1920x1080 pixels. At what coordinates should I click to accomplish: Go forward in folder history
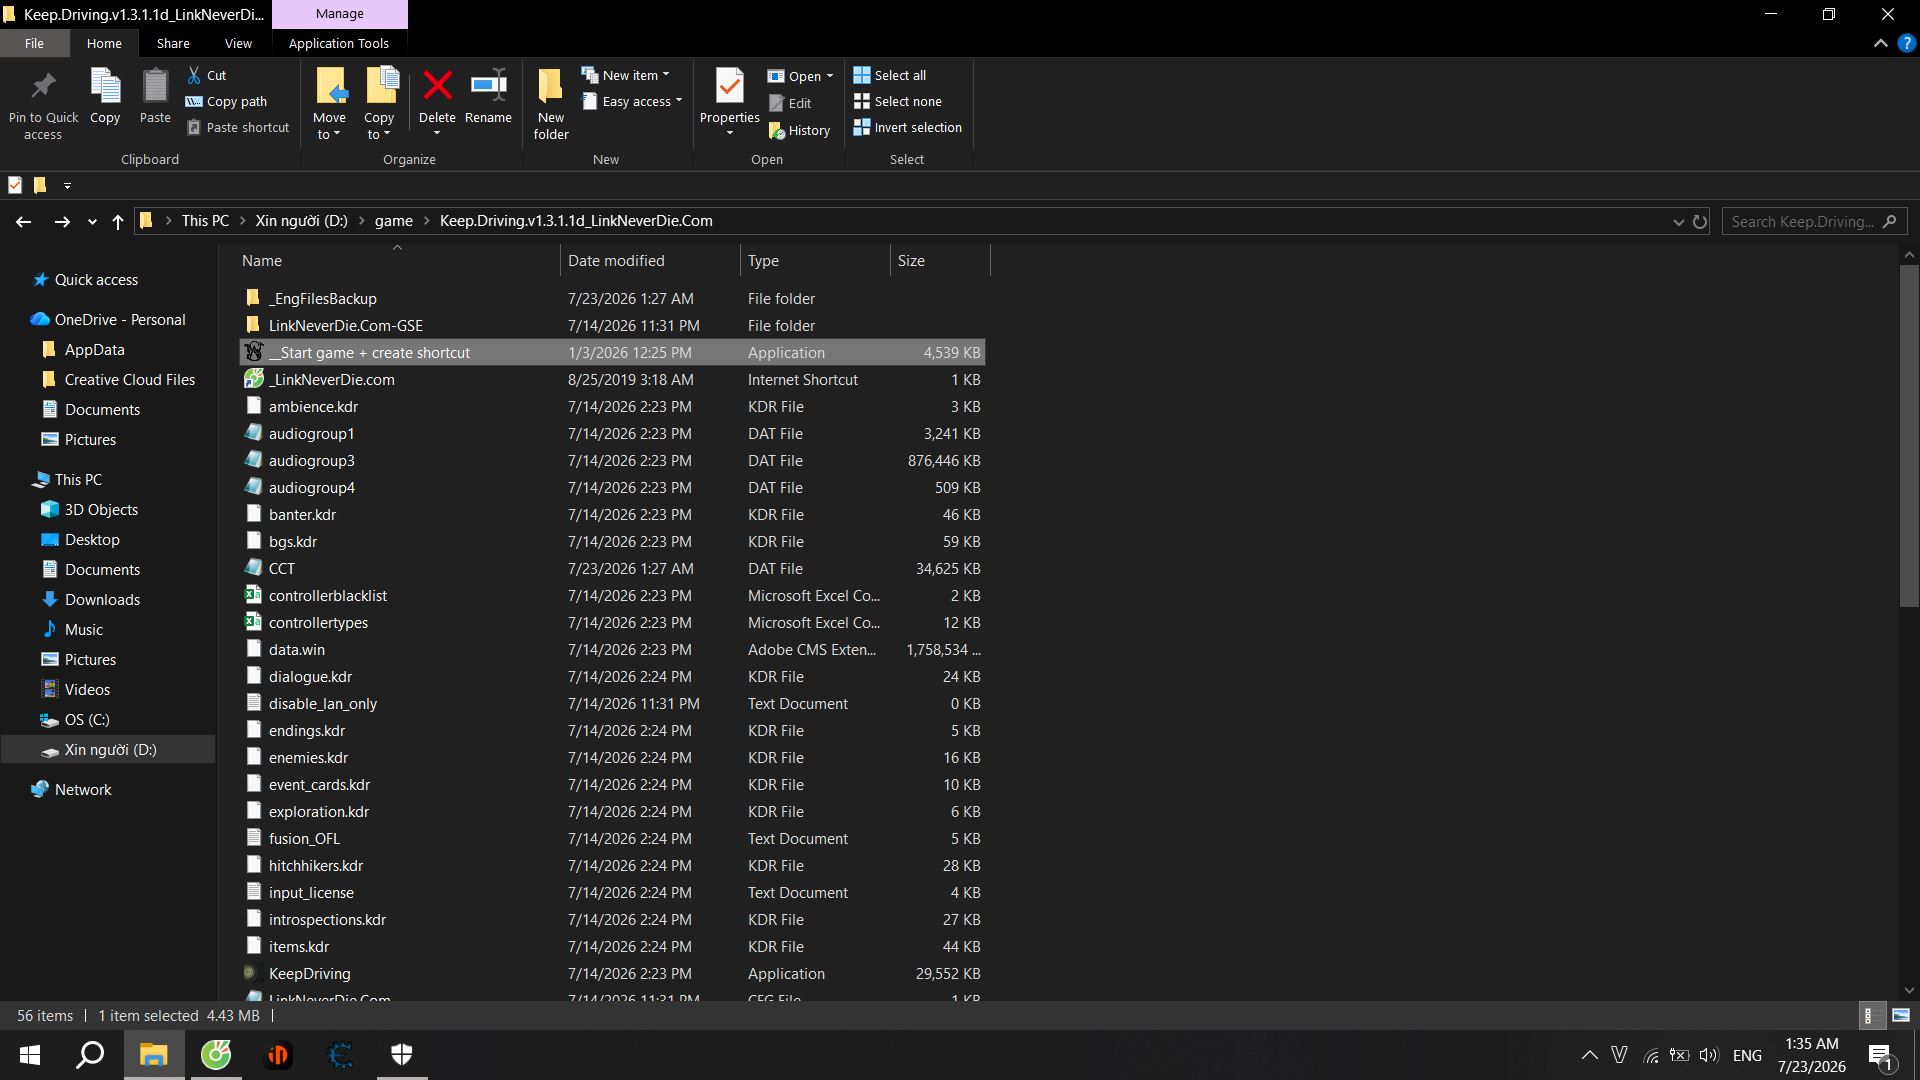pyautogui.click(x=62, y=221)
